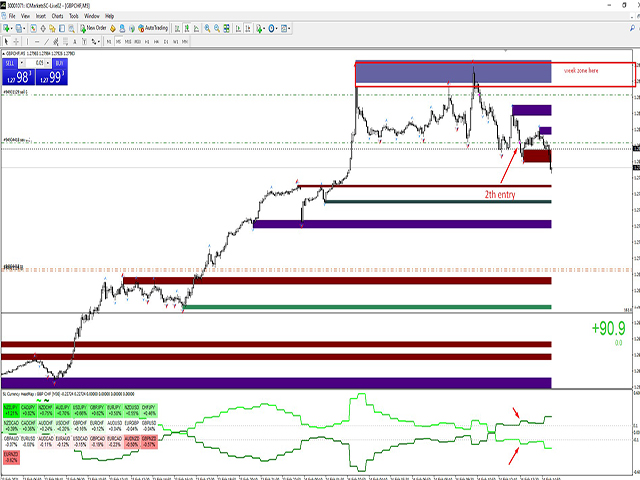
Task: Toggle the Terminal window icon
Action: (62, 29)
